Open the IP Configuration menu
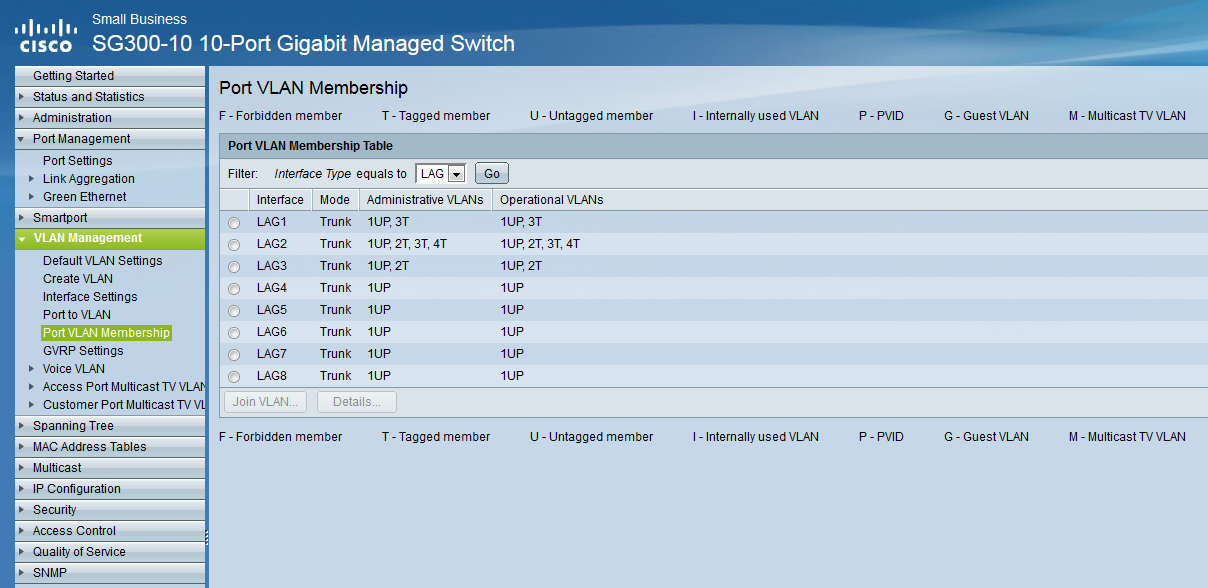Screen dimensions: 1208x588 point(110,489)
